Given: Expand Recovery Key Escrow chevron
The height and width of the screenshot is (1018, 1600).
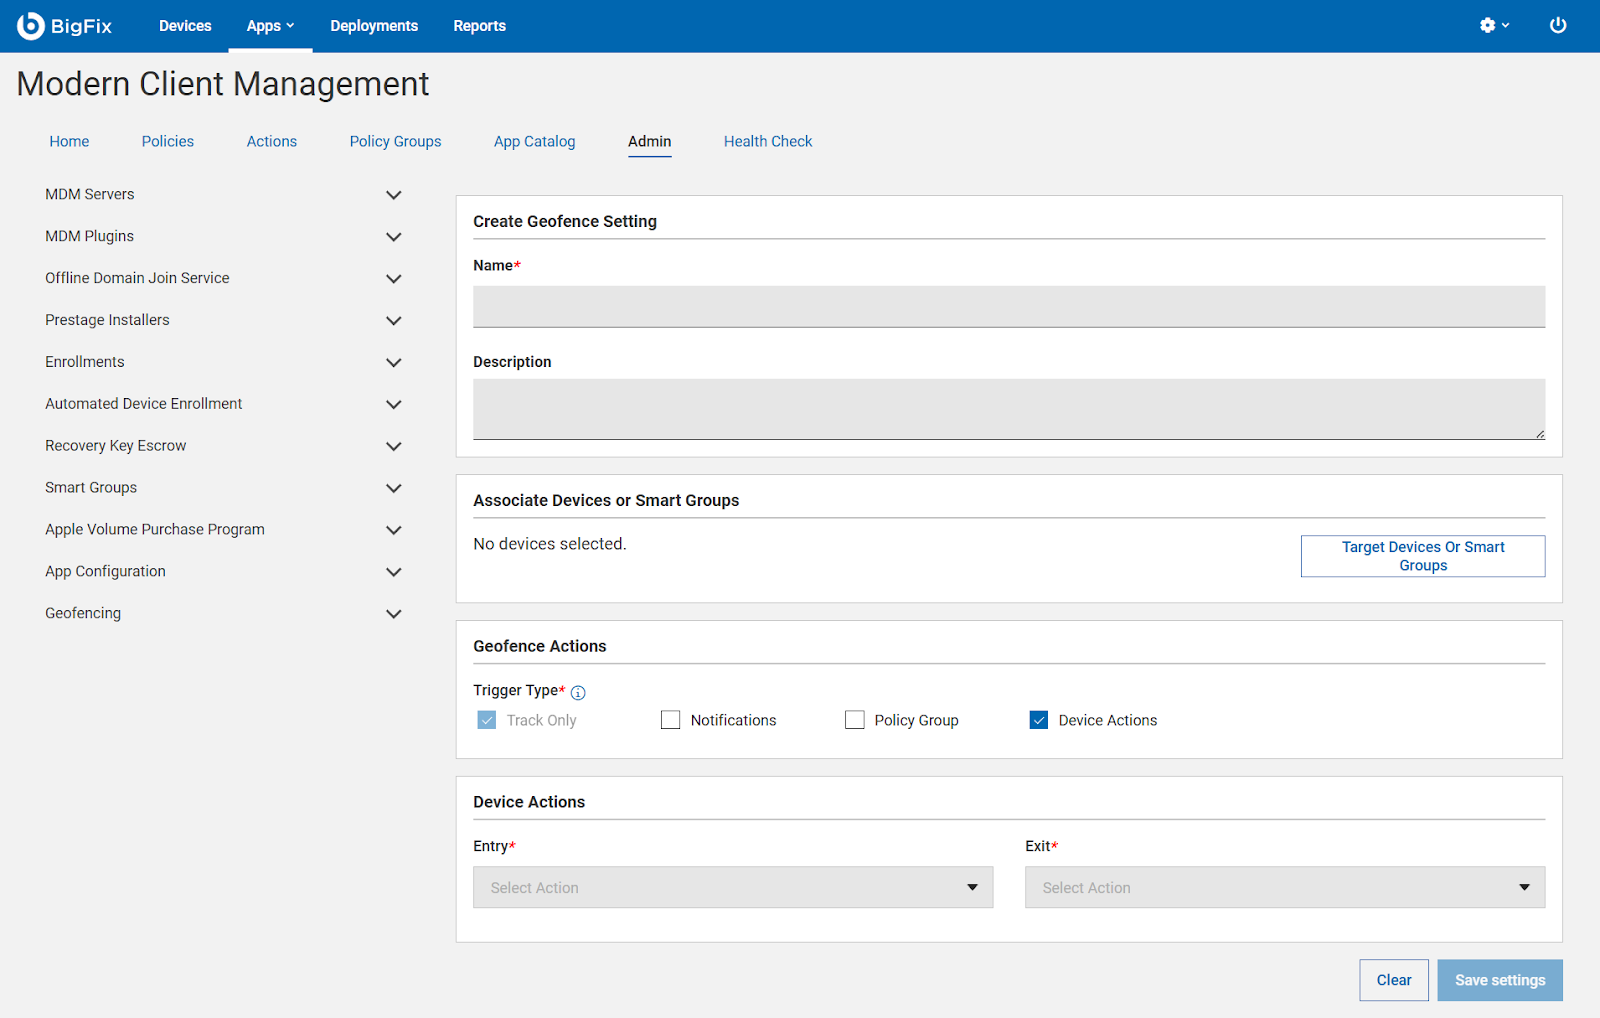Looking at the screenshot, I should point(394,446).
